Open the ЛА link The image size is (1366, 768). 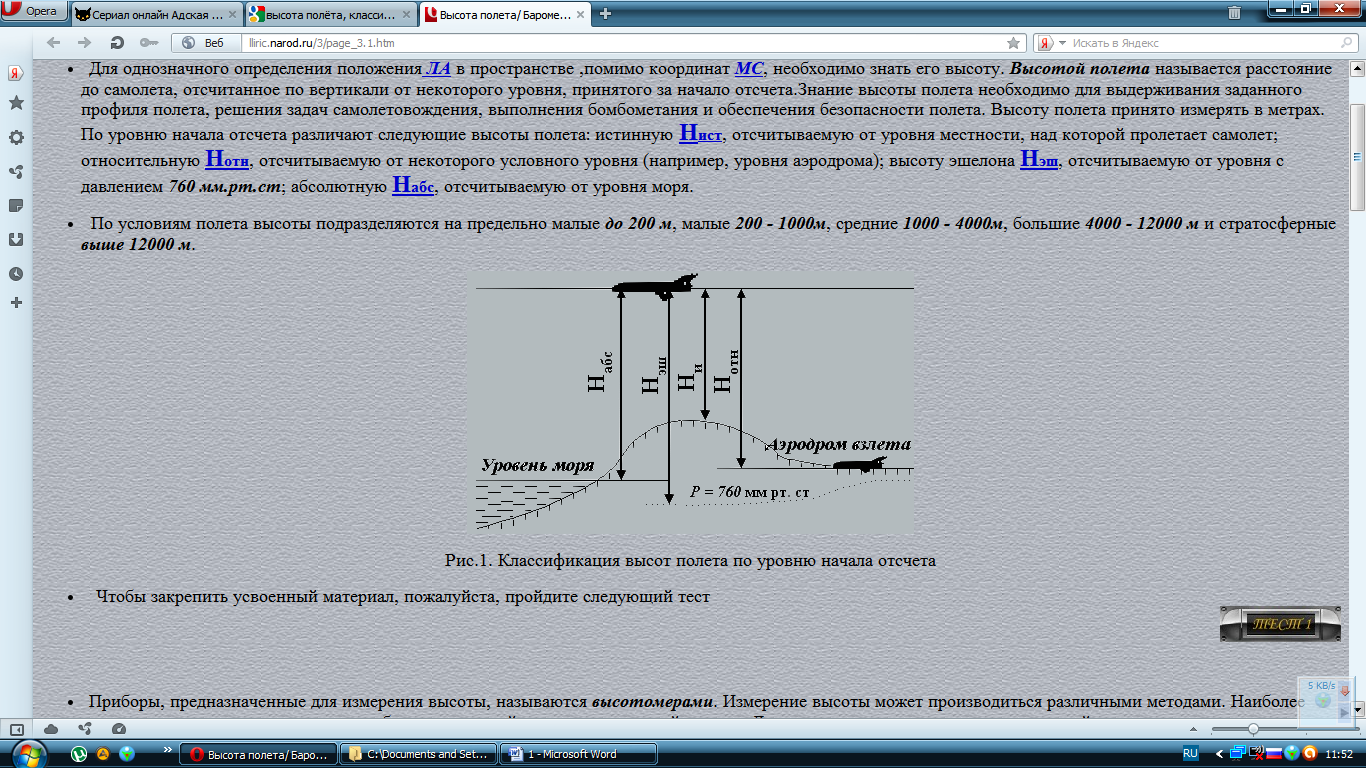click(437, 68)
